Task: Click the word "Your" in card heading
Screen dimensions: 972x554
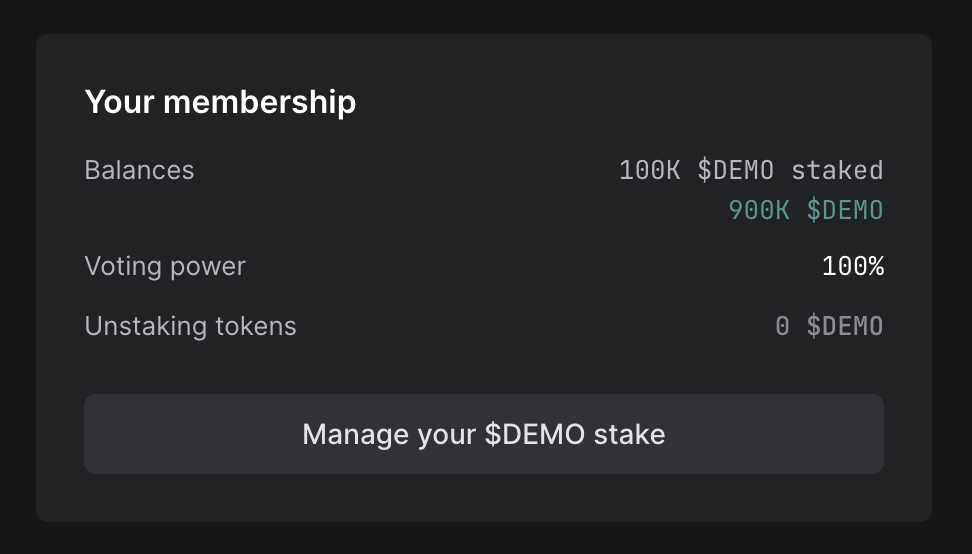Action: click(120, 101)
